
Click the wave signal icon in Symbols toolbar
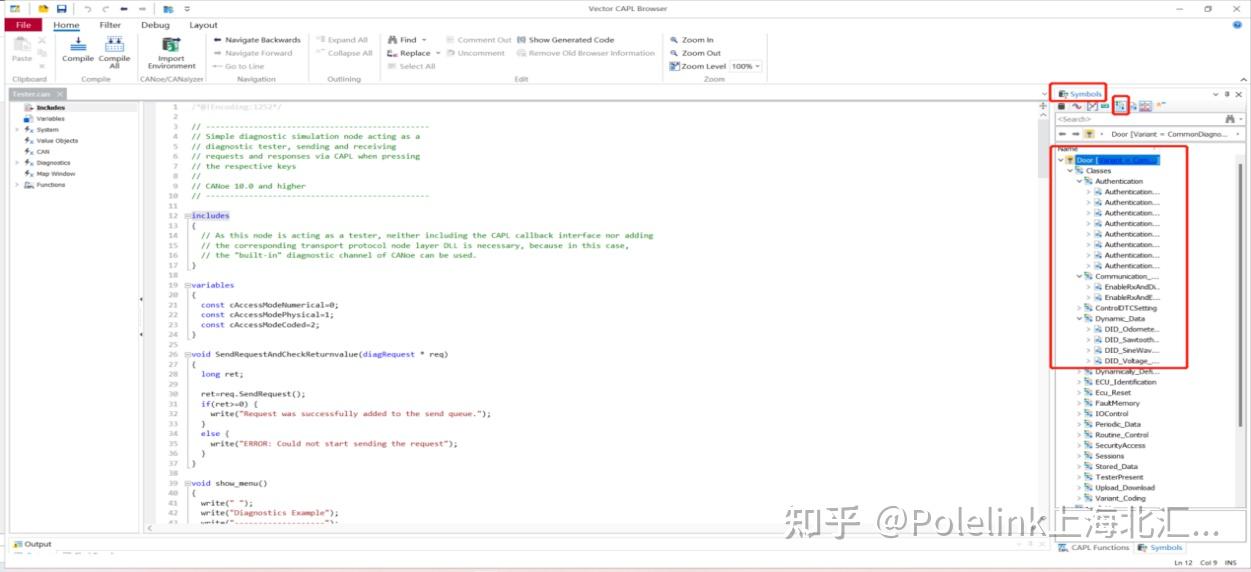[1076, 106]
